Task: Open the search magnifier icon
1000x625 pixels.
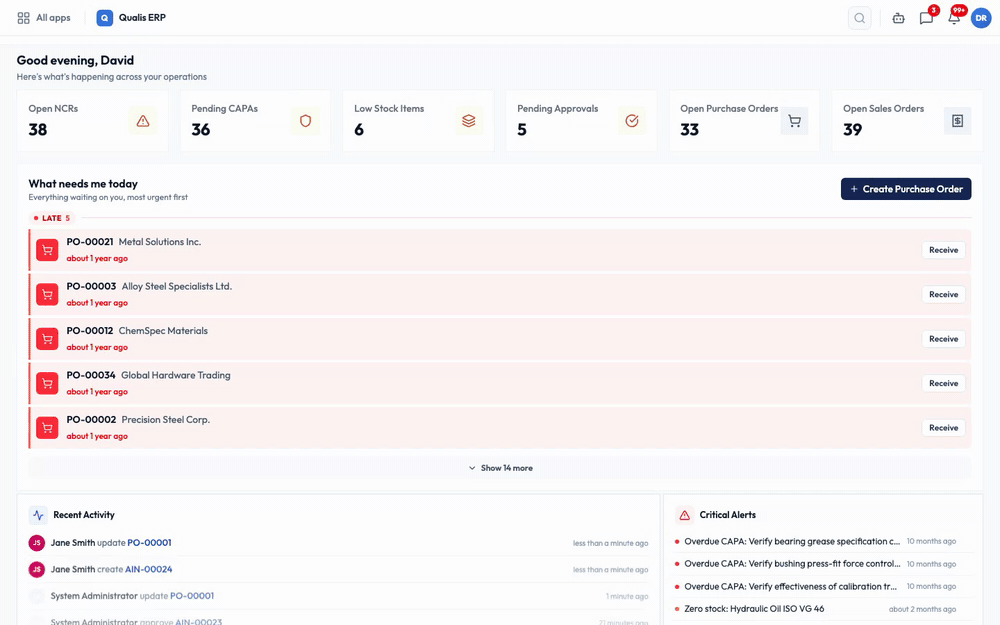Action: [x=860, y=18]
